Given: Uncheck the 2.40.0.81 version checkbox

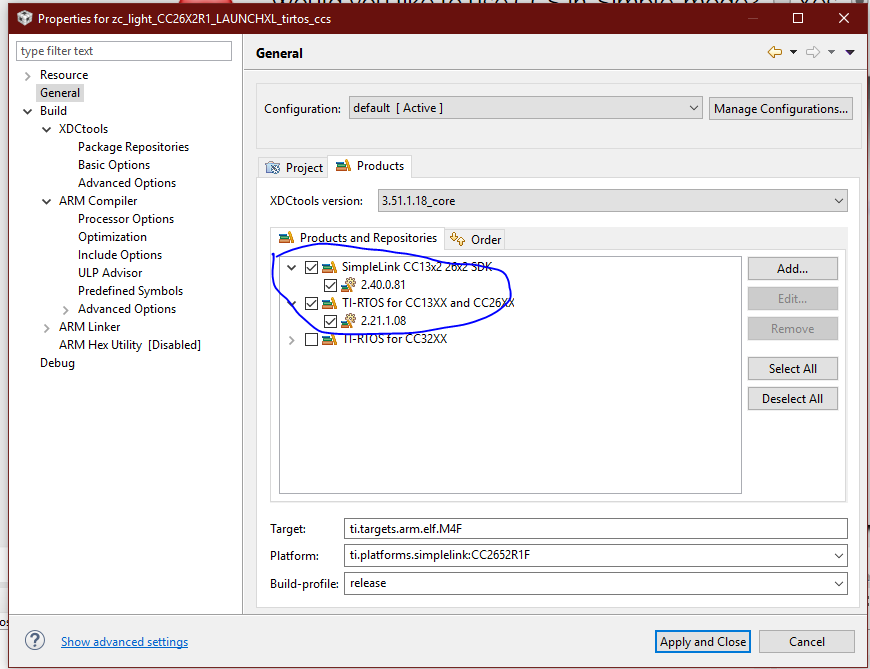Looking at the screenshot, I should click(330, 285).
